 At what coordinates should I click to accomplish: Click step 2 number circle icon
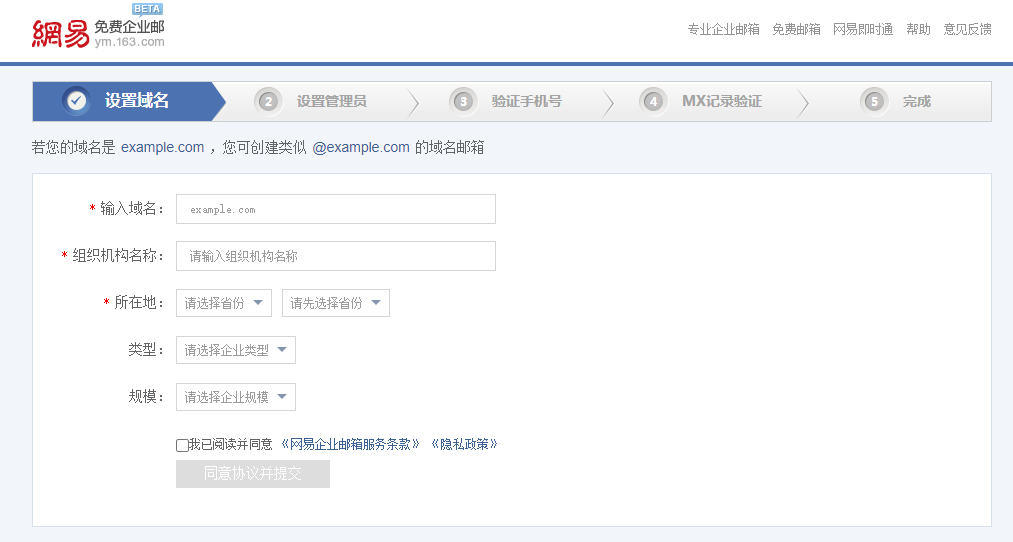[267, 101]
